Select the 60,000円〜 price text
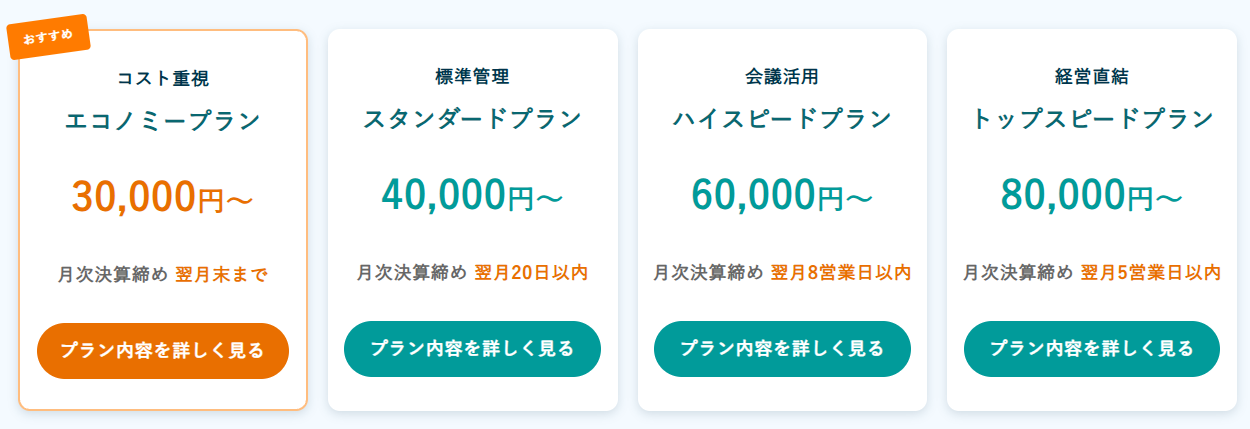Image resolution: width=1250 pixels, height=429 pixels. tap(782, 195)
